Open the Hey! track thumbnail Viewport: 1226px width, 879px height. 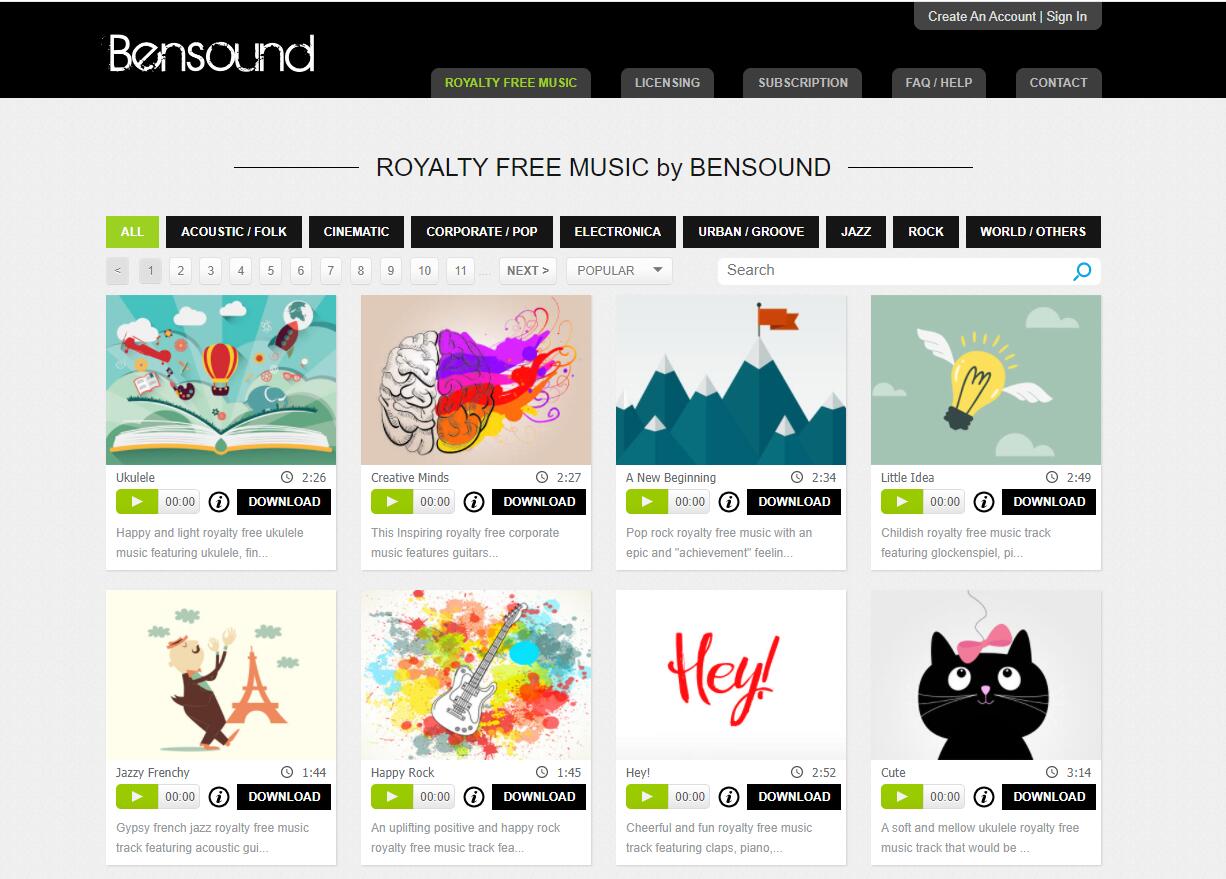coord(731,675)
